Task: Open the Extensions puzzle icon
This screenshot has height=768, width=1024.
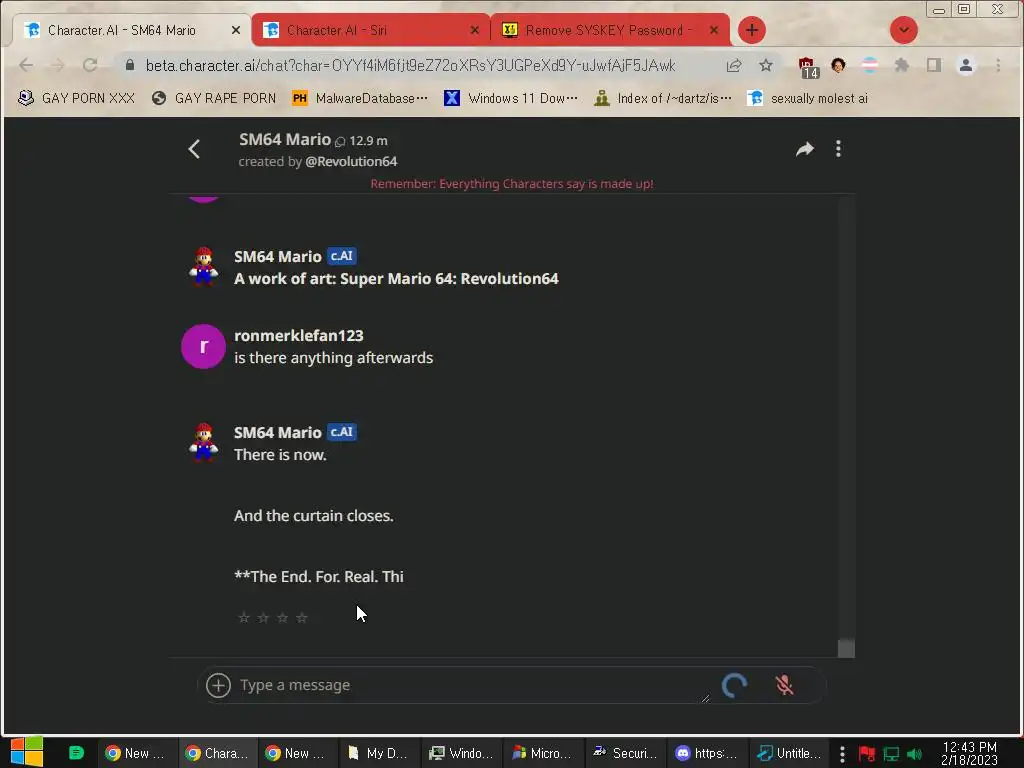Action: tap(902, 65)
